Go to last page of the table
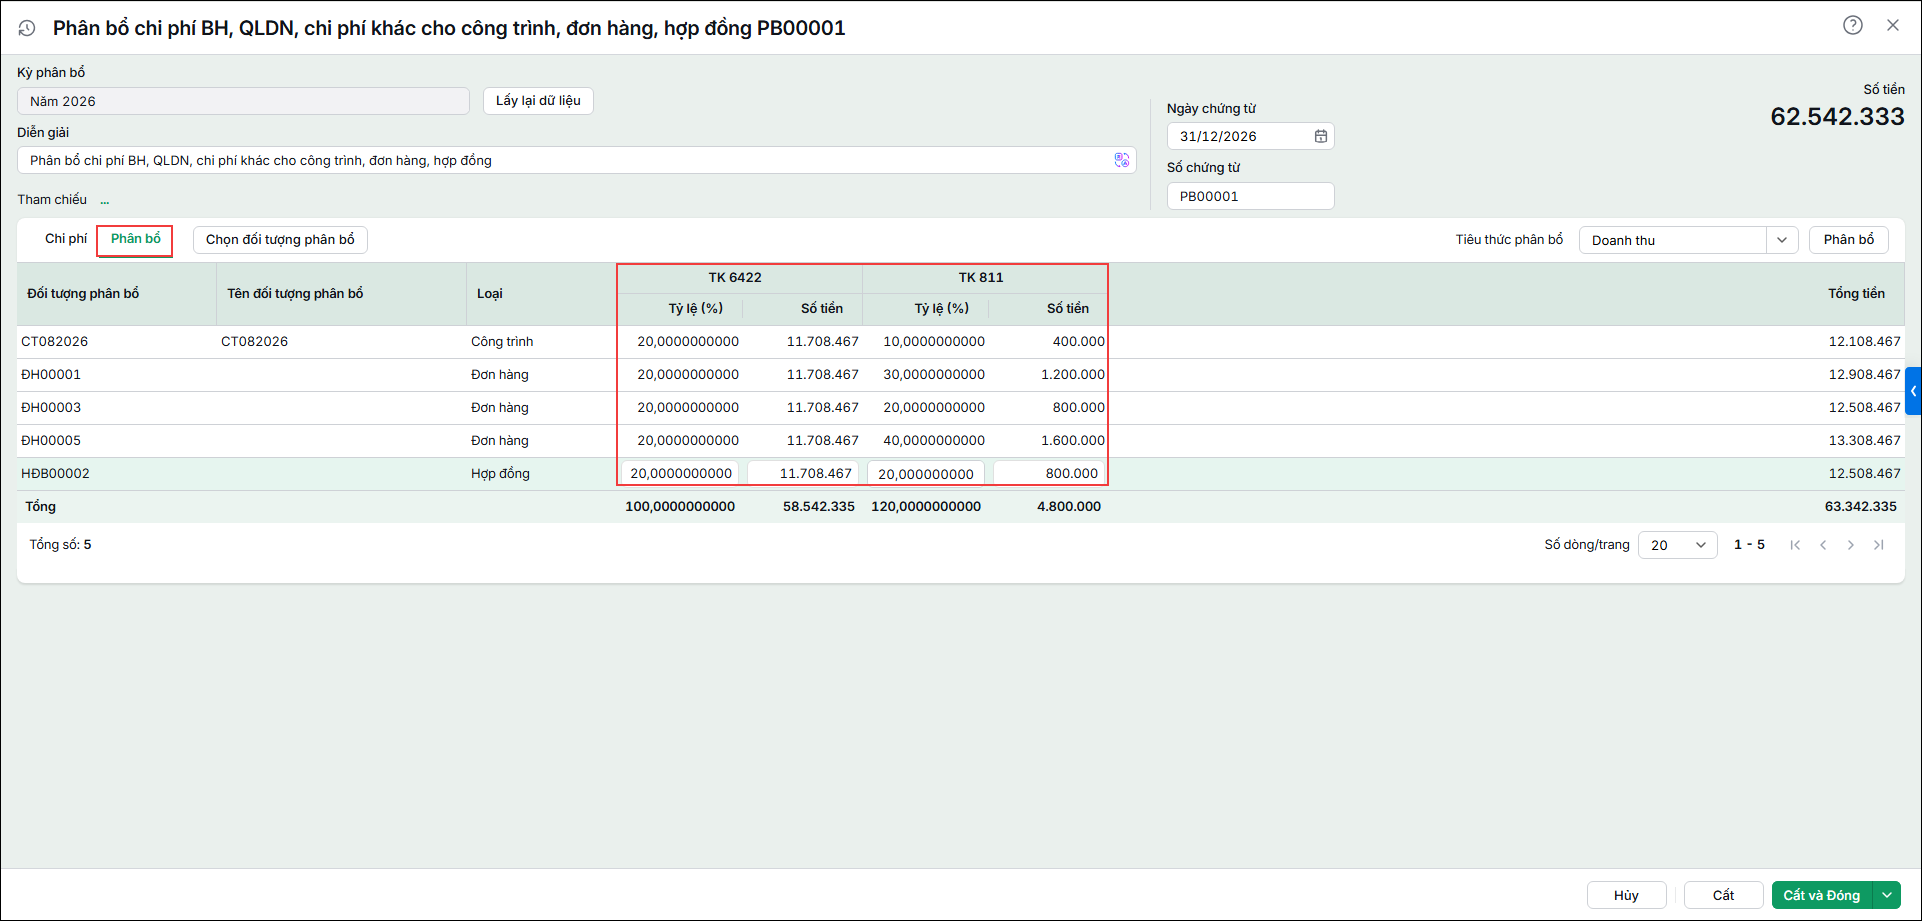Viewport: 1922px width, 921px height. (1879, 545)
